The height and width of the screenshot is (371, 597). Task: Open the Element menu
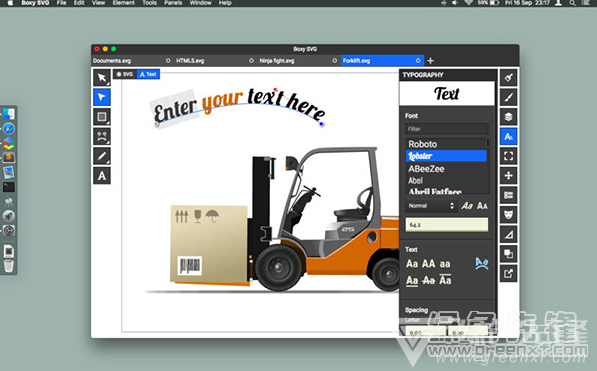[123, 3]
